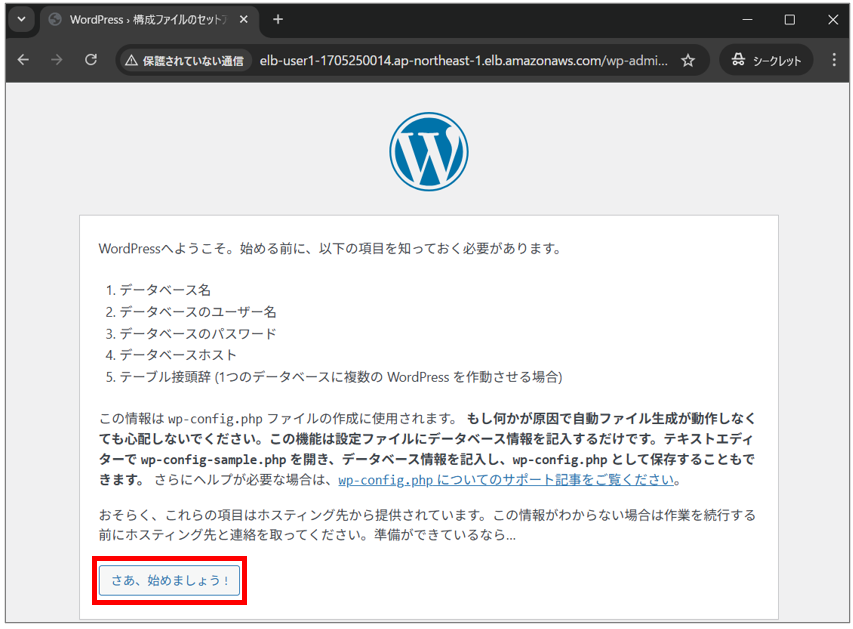
Task: Close the Chrome window
Action: [x=832, y=20]
